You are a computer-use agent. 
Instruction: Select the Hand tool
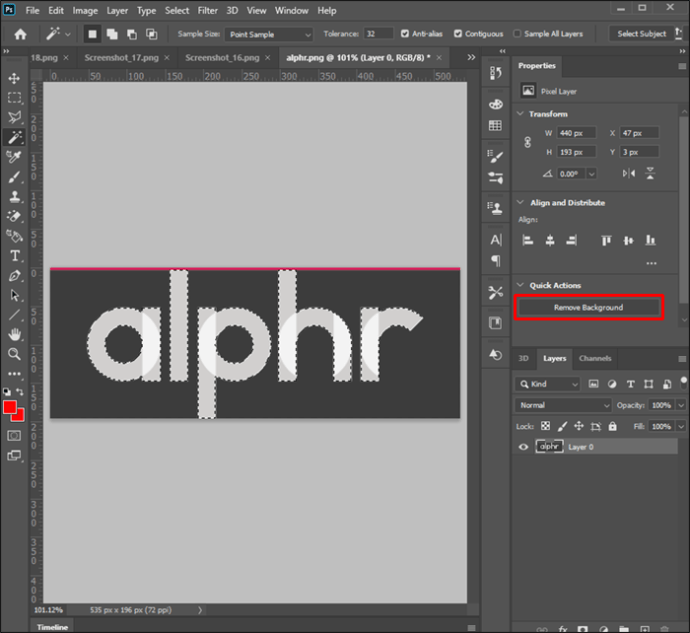click(x=14, y=334)
